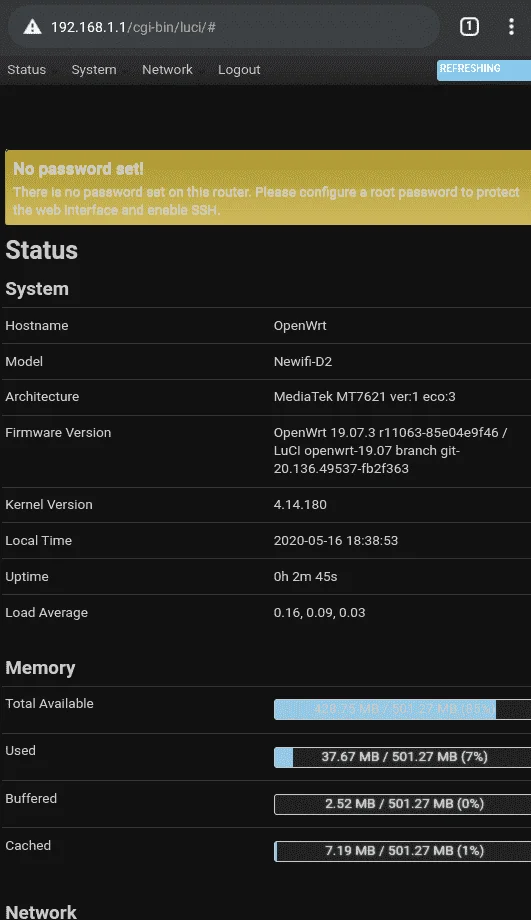Open the Status menu

[26, 69]
